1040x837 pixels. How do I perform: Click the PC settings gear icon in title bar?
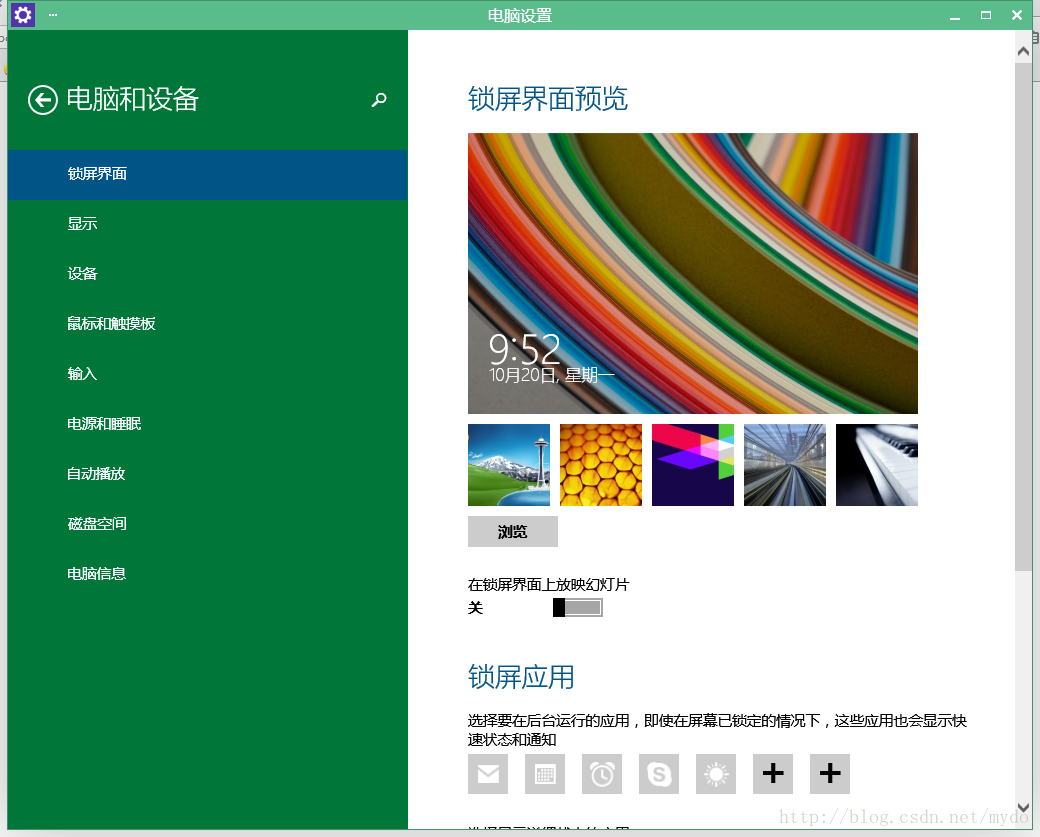pyautogui.click(x=23, y=15)
